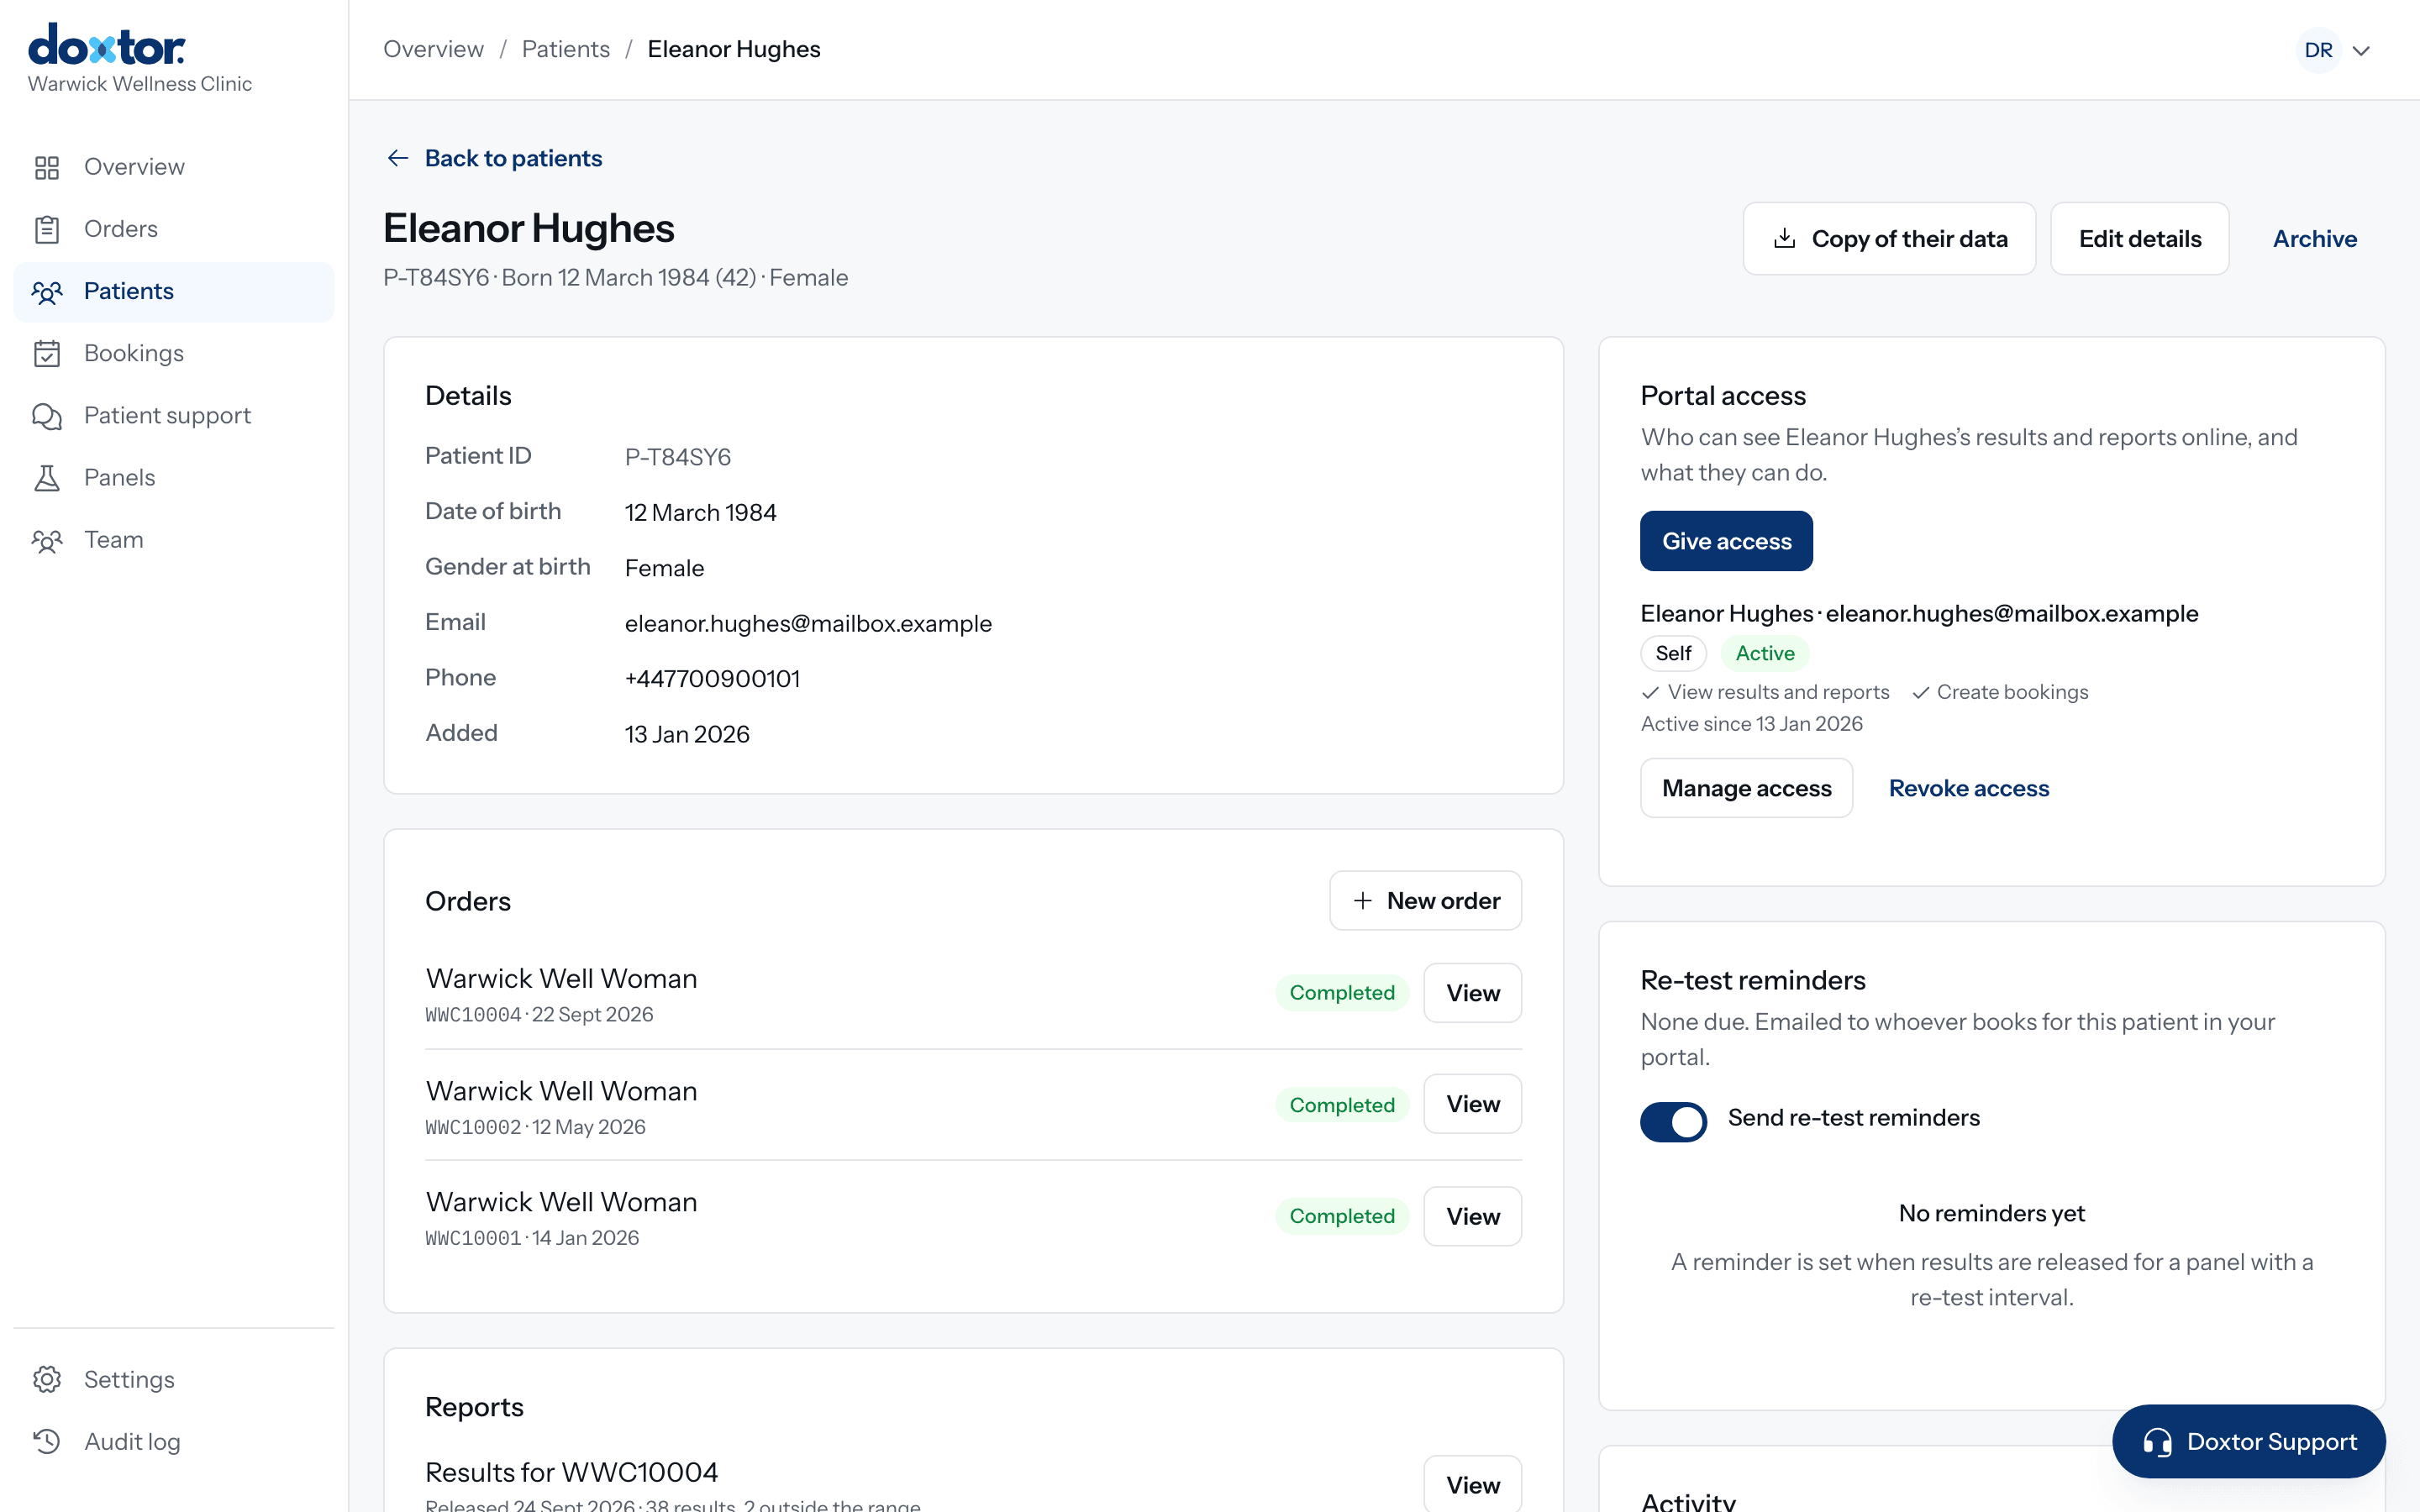Click the headset icon on Doxtor Support
This screenshot has width=2420, height=1512.
point(2157,1441)
